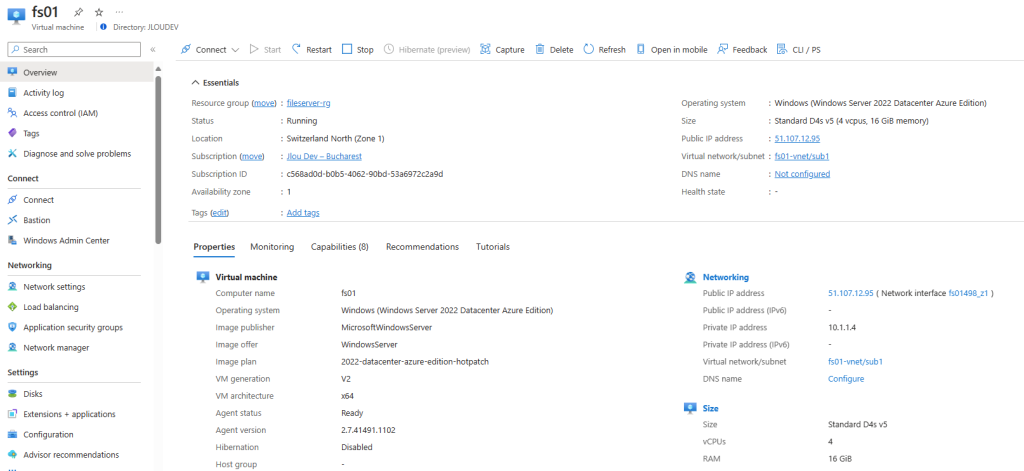
Task: Click the directory info icon near JLOUDEV
Action: click(104, 27)
